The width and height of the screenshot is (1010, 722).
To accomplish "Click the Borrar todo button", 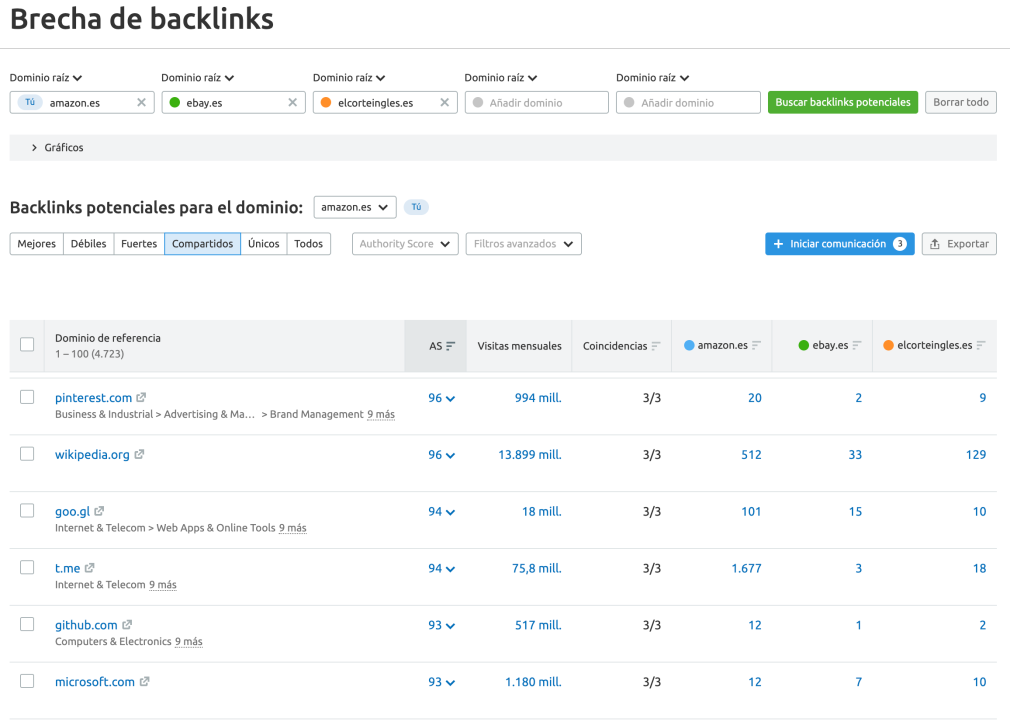I will pos(960,102).
